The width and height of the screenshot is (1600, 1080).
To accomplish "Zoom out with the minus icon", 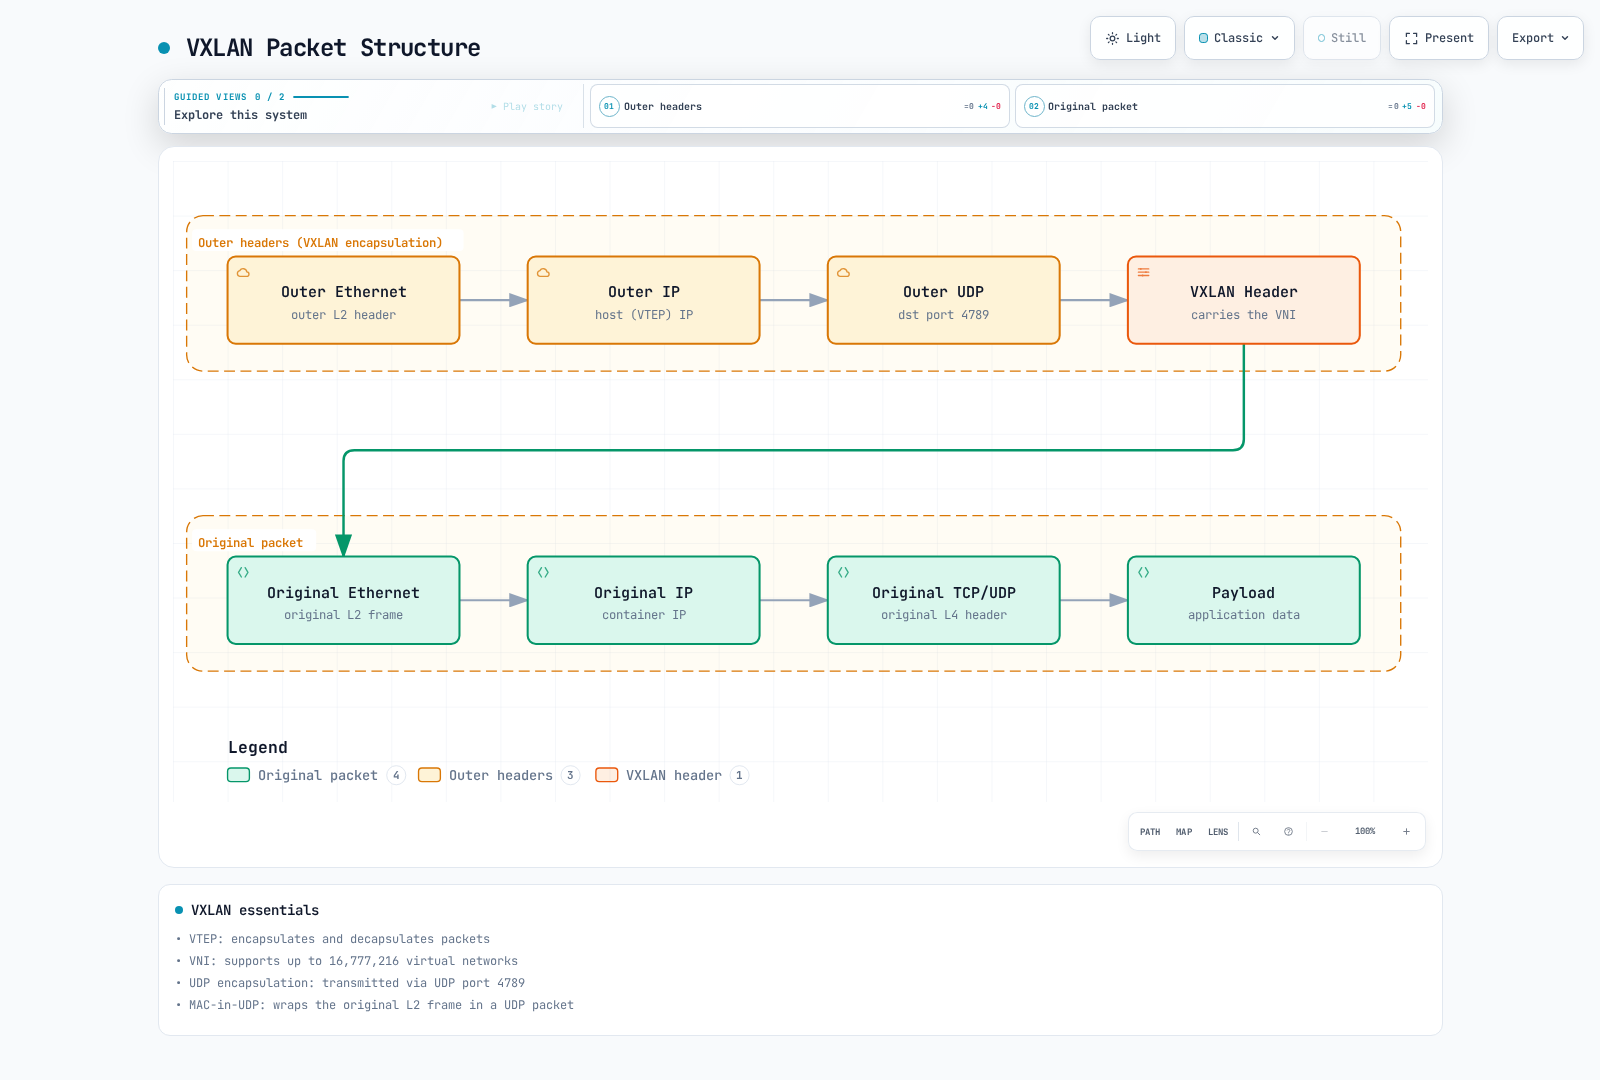I will (x=1324, y=832).
